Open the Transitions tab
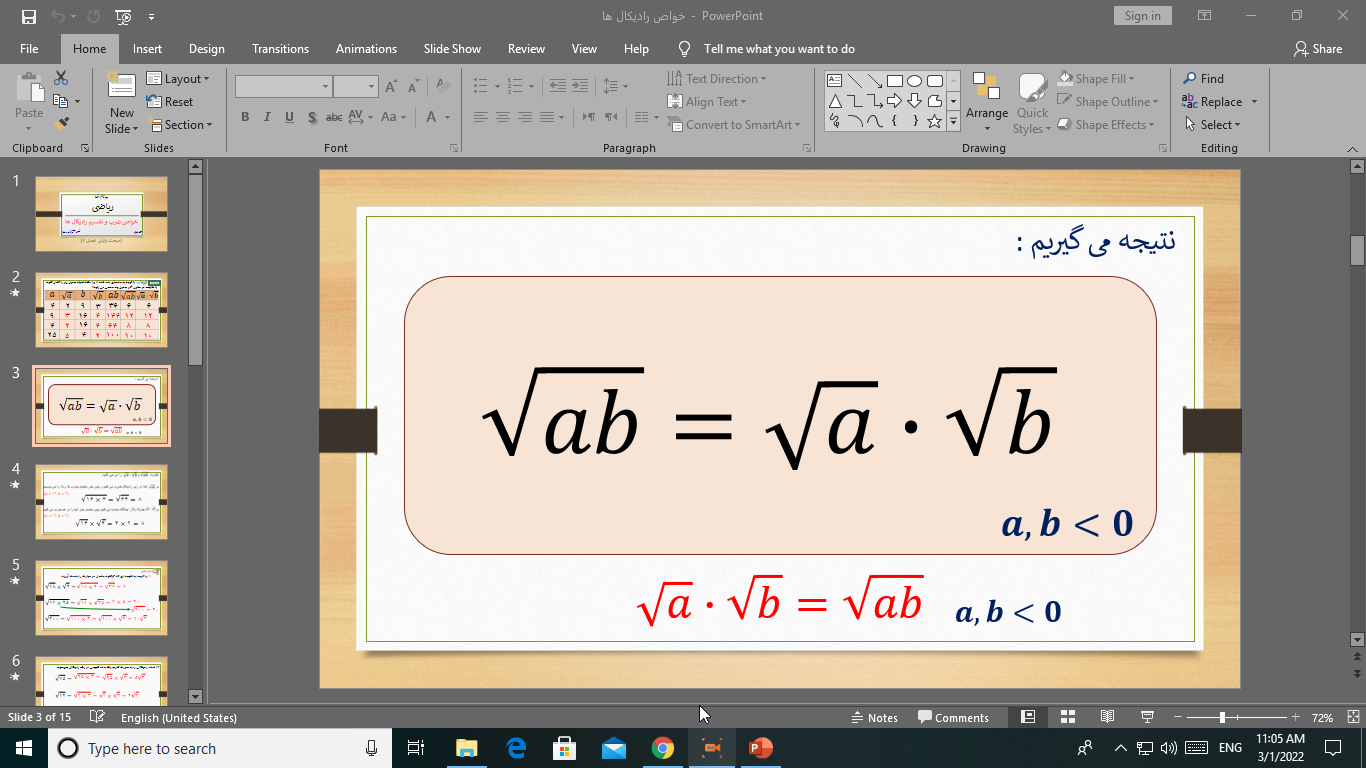Viewport: 1366px width, 768px height. coord(280,49)
